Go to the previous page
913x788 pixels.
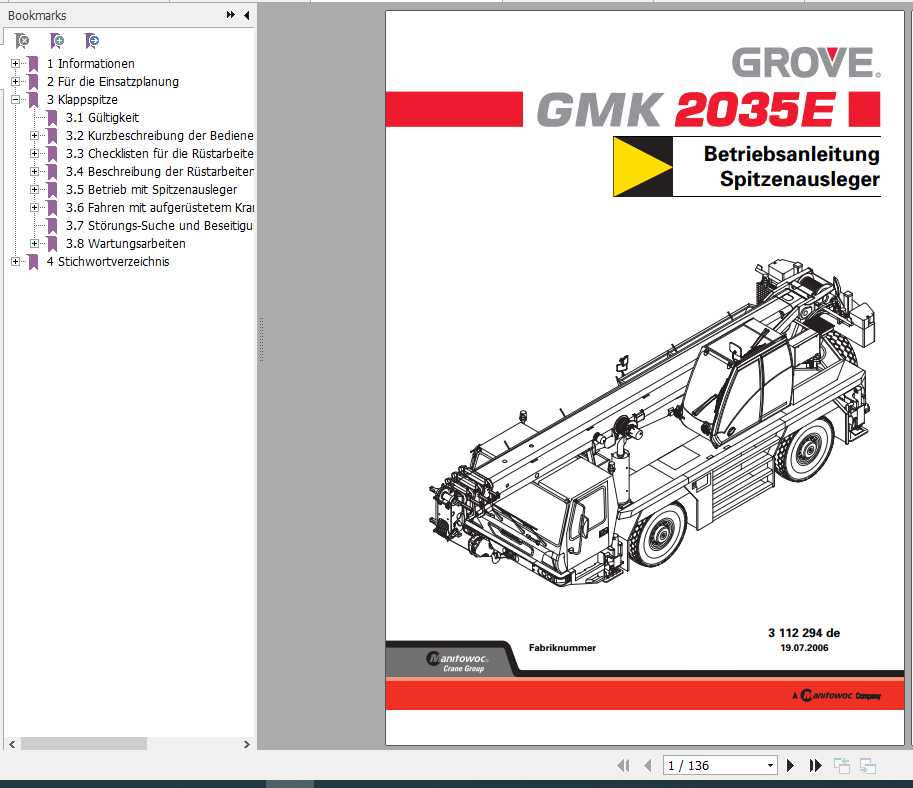point(648,765)
